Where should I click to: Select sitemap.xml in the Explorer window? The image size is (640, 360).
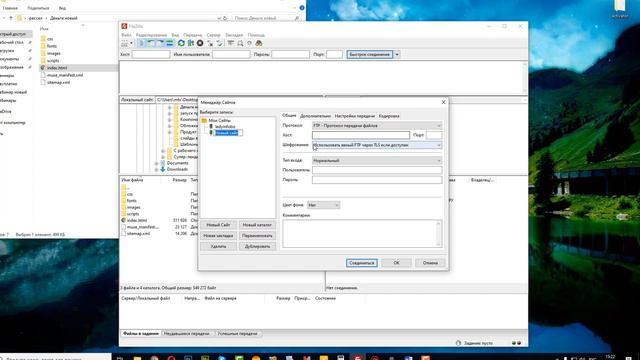click(58, 82)
